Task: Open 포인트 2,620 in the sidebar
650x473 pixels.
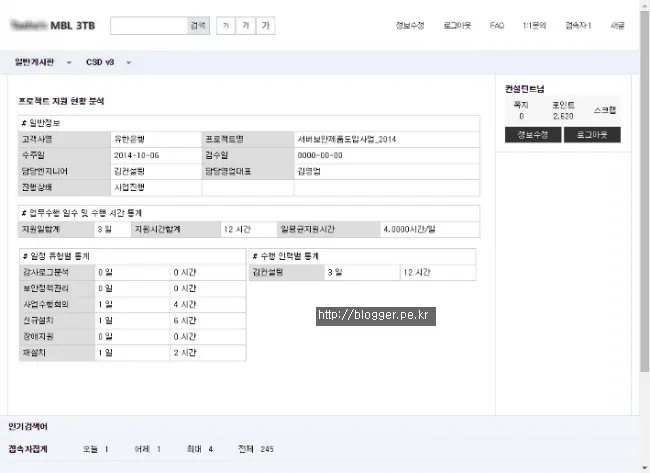Action: (563, 110)
